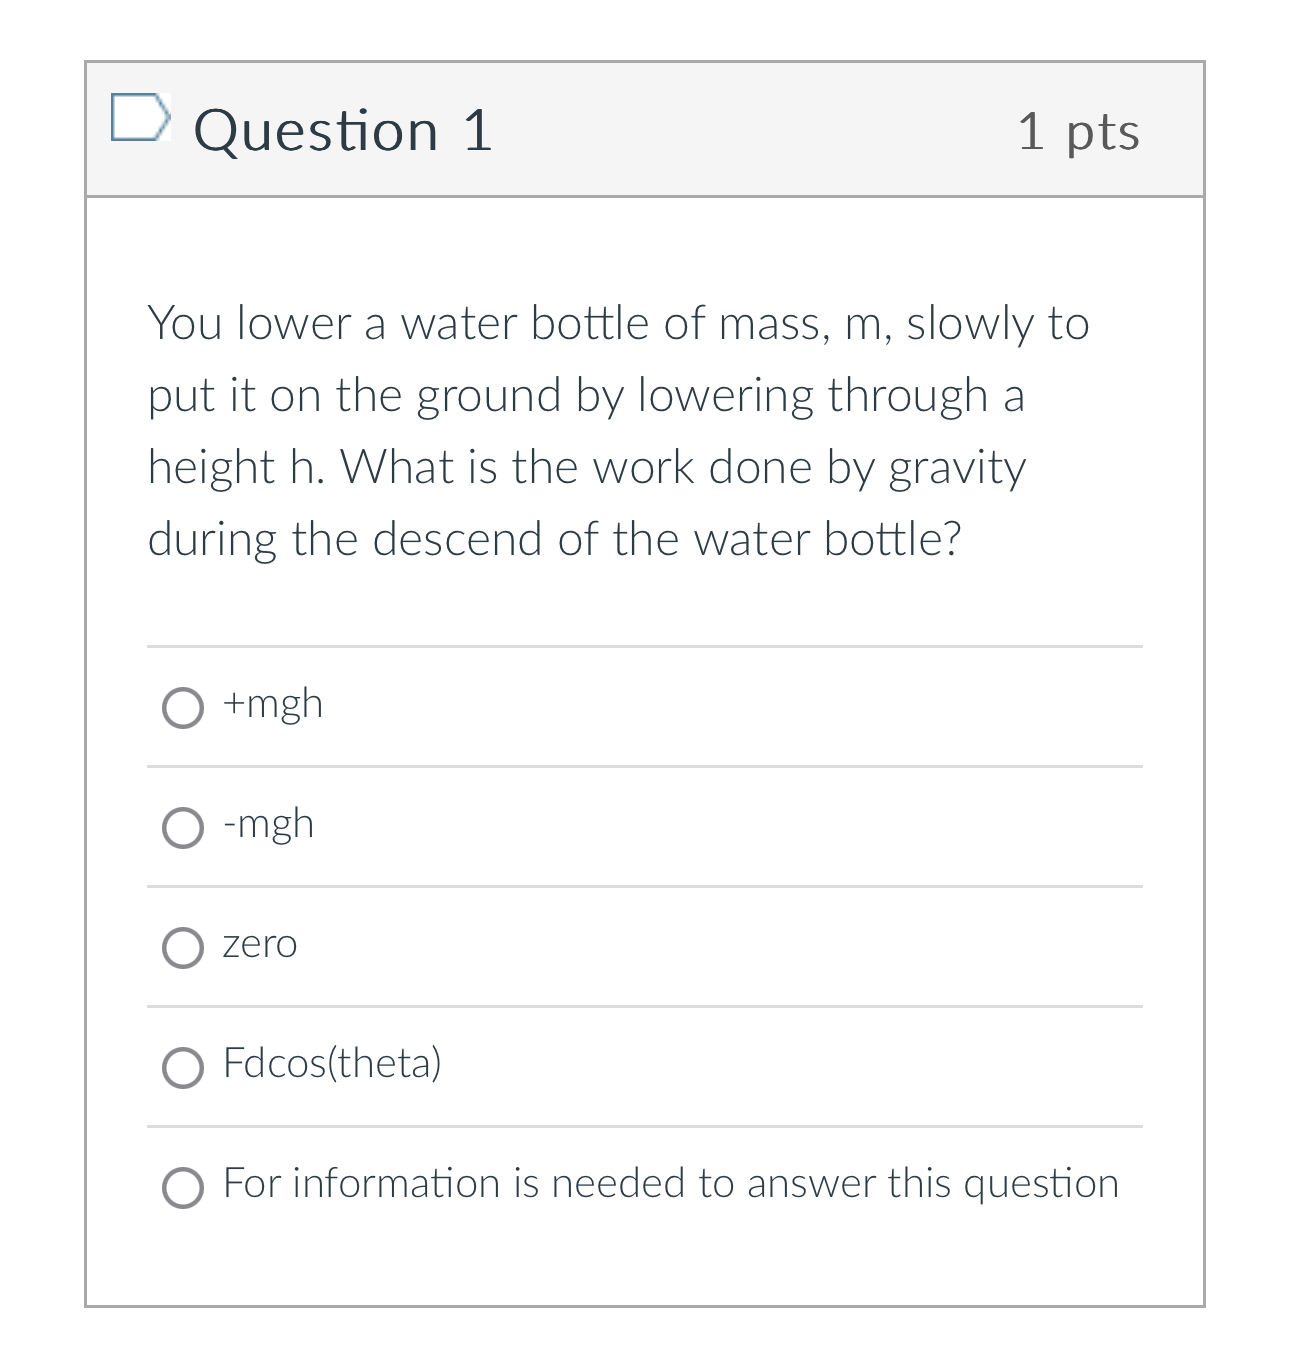Viewport: 1290px width, 1366px height.
Task: Click the empty radio circle next to +mgh
Action: (x=184, y=708)
